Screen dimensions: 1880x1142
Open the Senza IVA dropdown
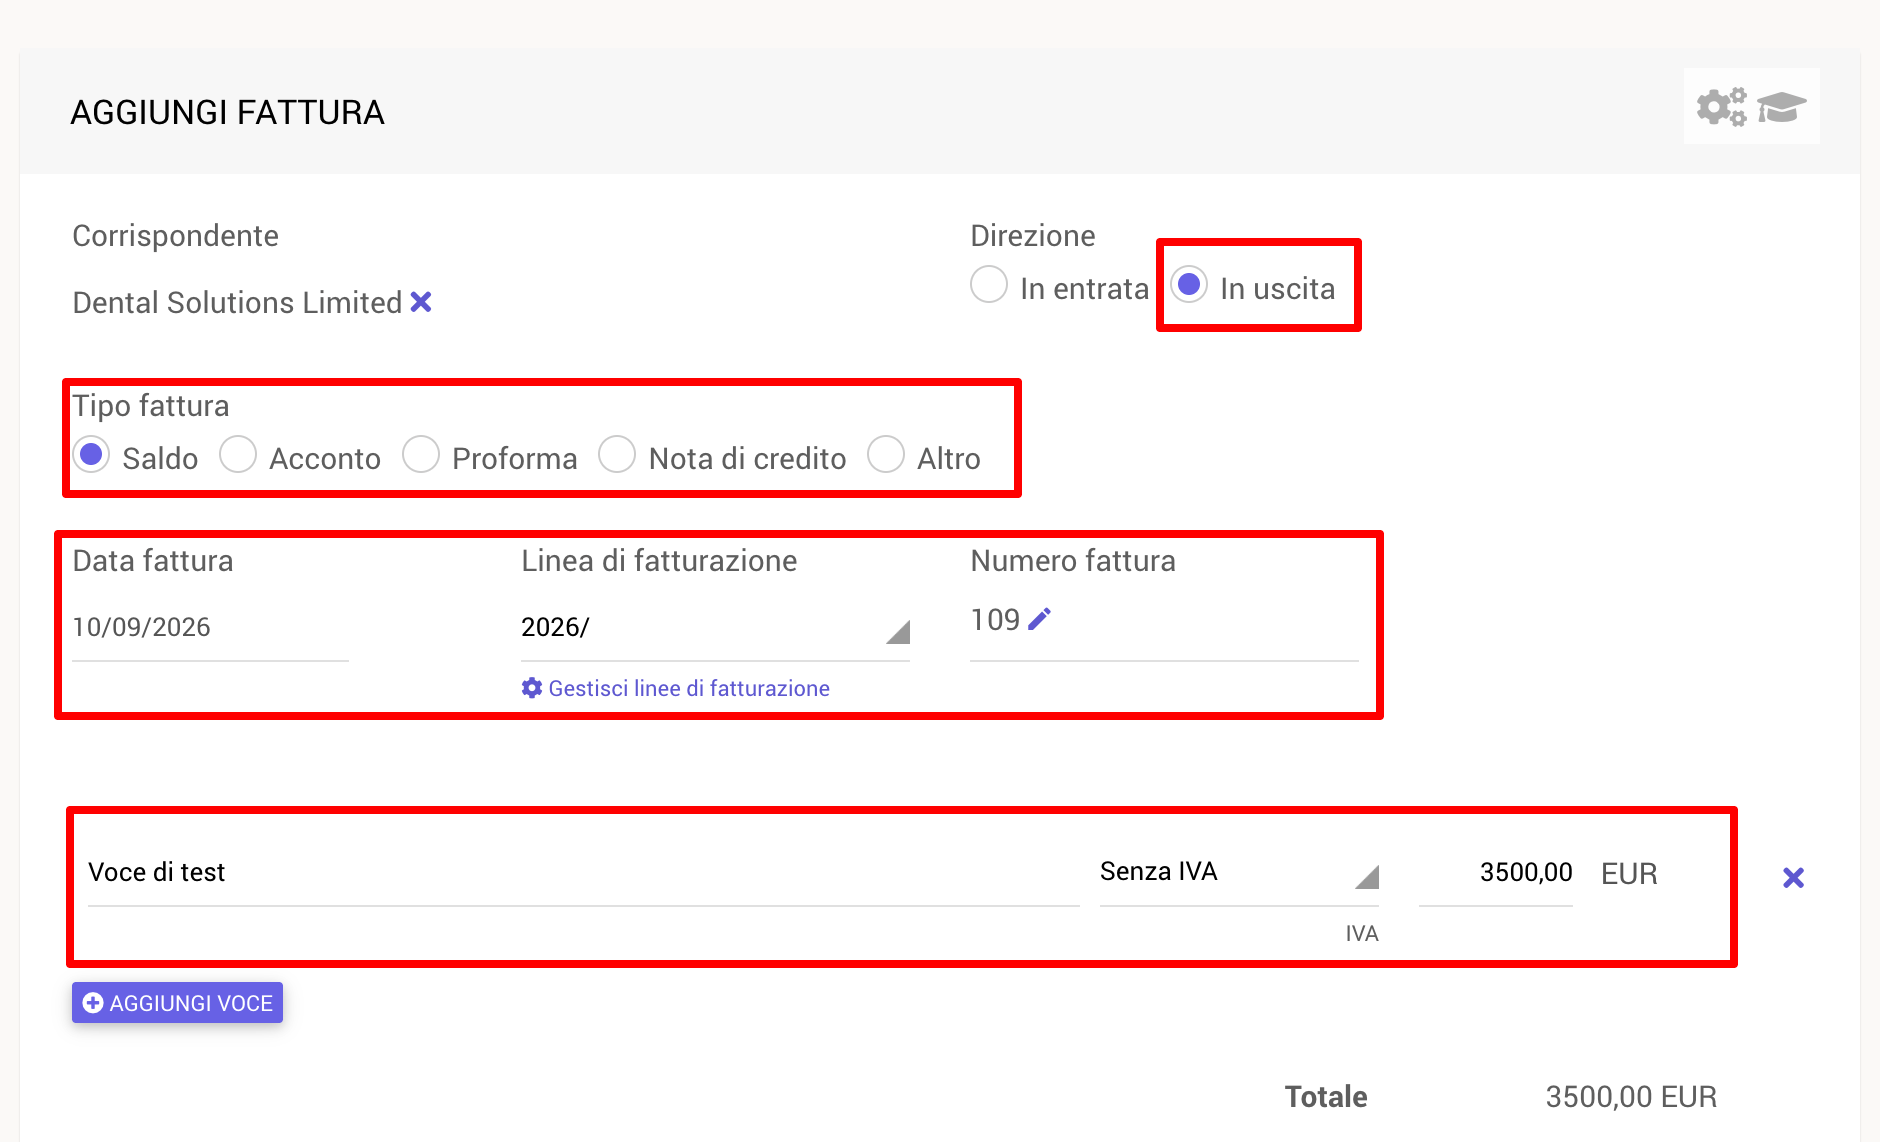pos(1239,872)
